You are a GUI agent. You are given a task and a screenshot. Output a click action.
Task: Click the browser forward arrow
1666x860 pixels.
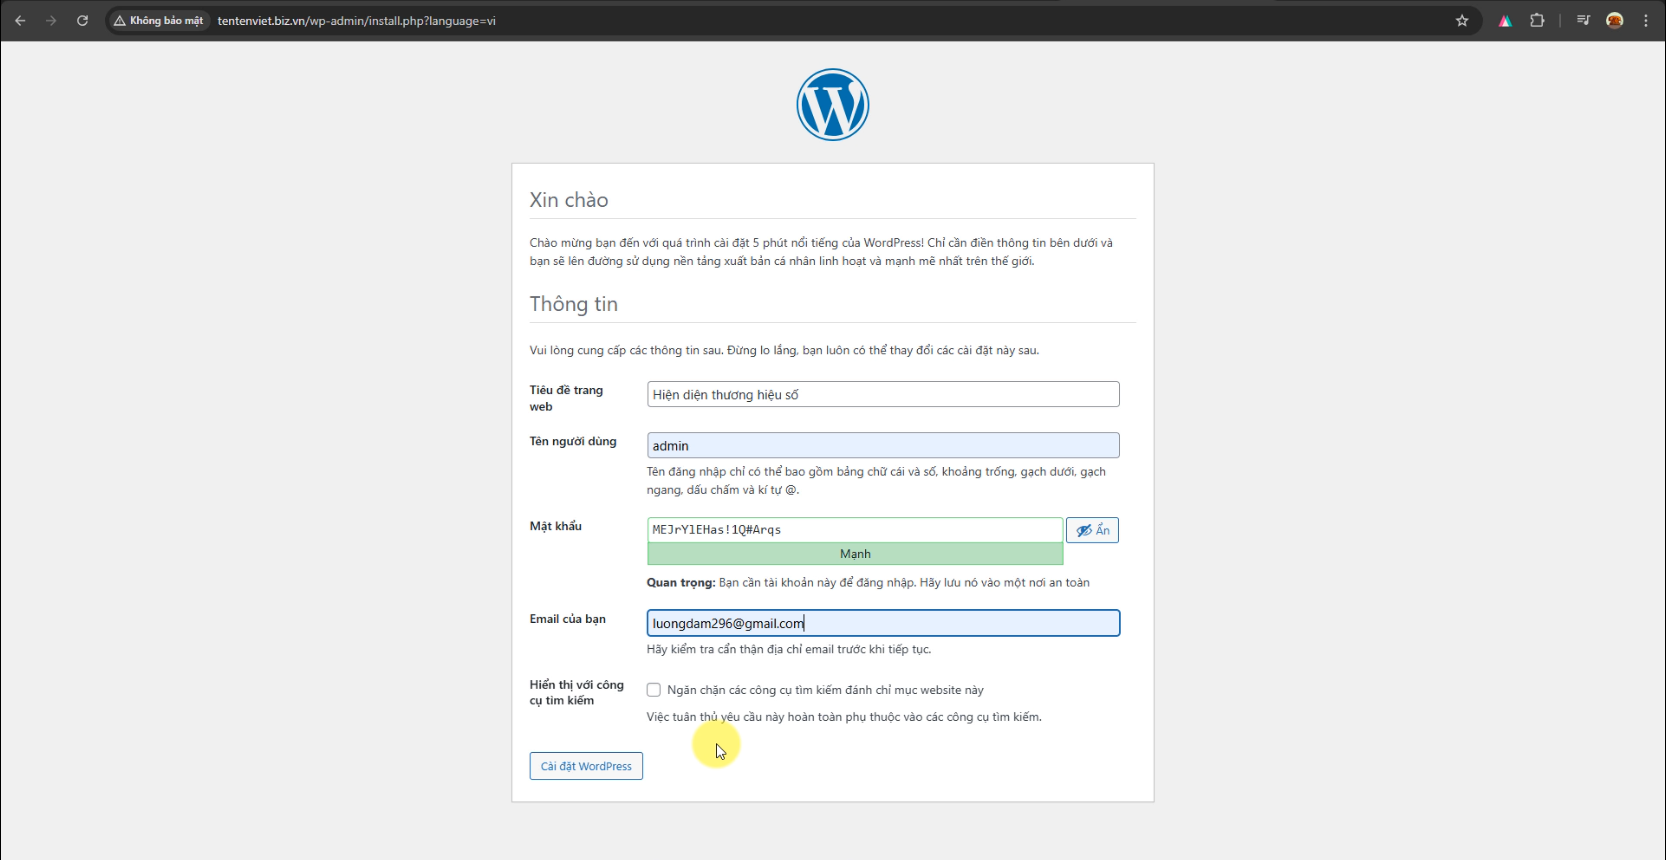51,20
